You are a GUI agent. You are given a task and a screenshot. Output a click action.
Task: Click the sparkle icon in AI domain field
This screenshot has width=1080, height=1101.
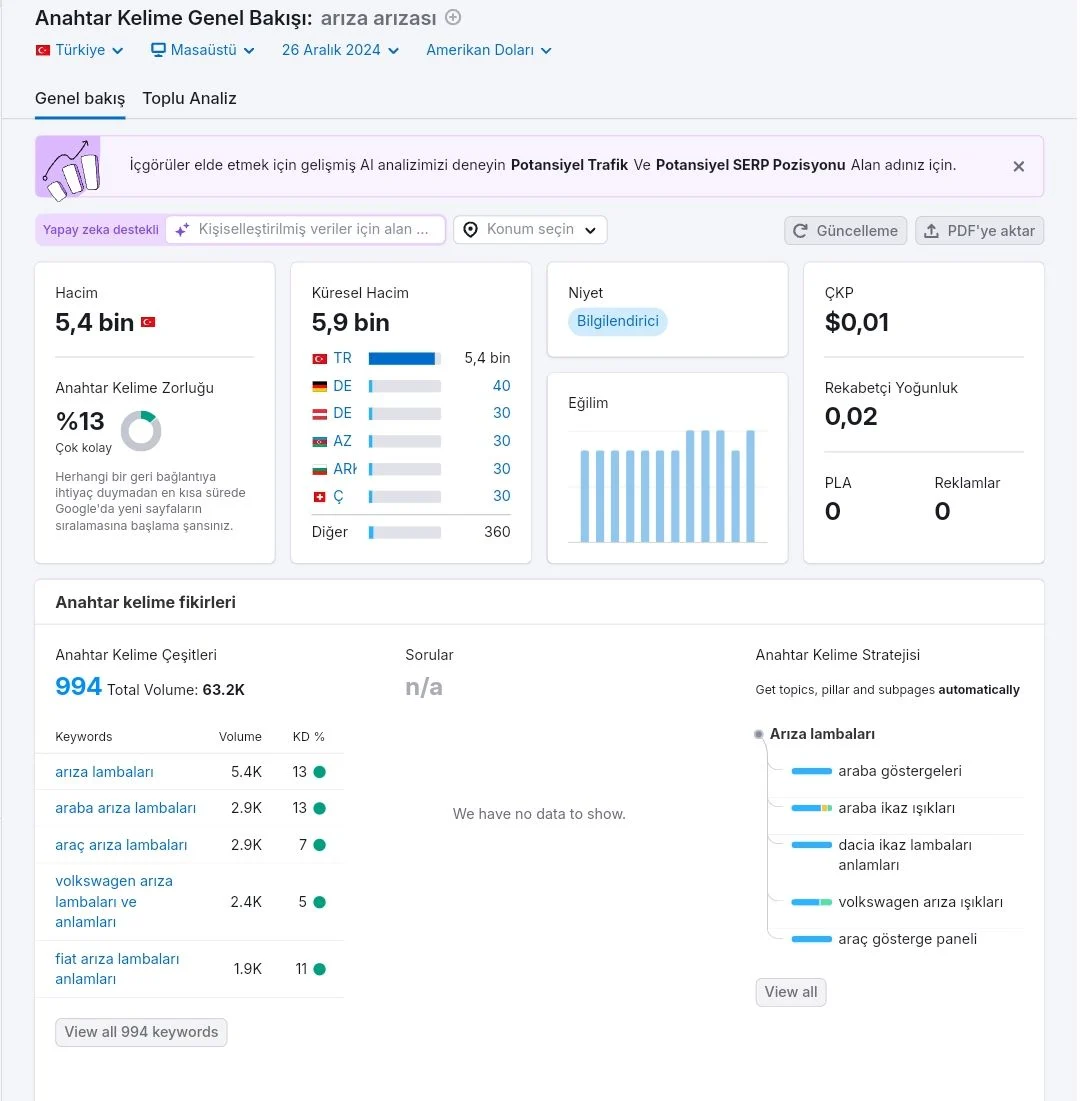(x=182, y=230)
